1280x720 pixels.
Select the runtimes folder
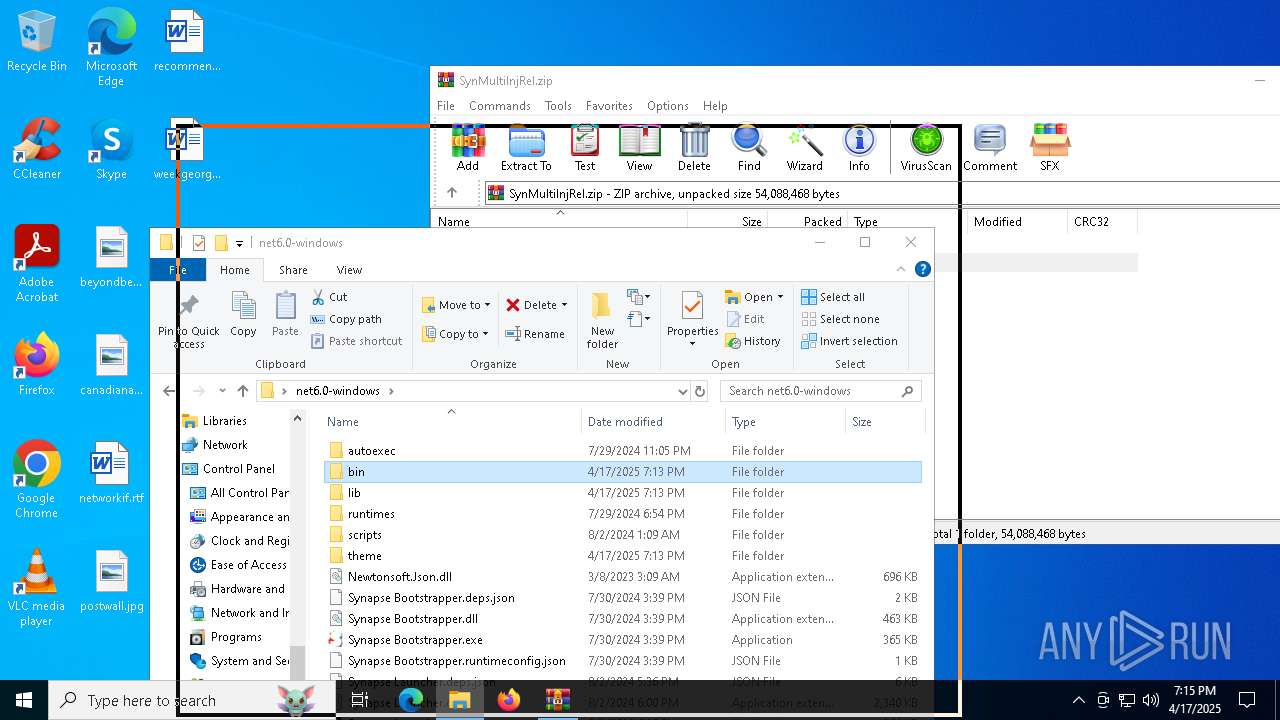point(622,514)
